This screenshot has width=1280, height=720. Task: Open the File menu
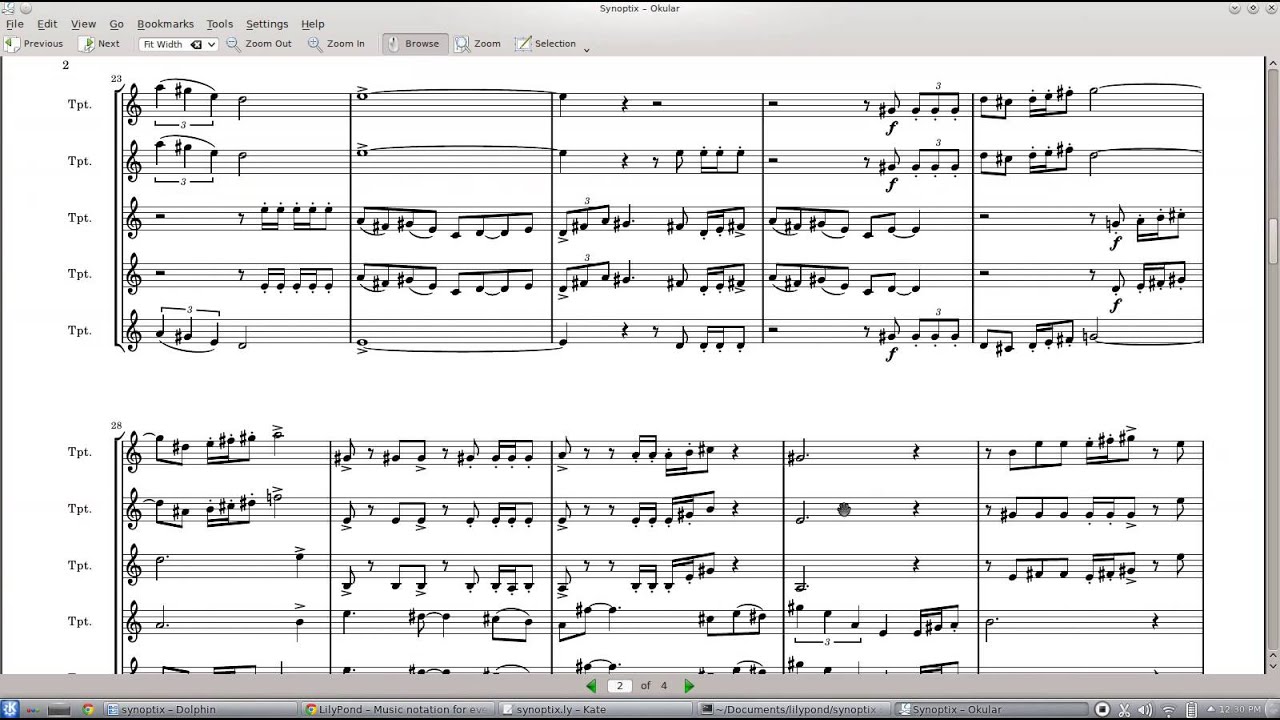[x=14, y=24]
